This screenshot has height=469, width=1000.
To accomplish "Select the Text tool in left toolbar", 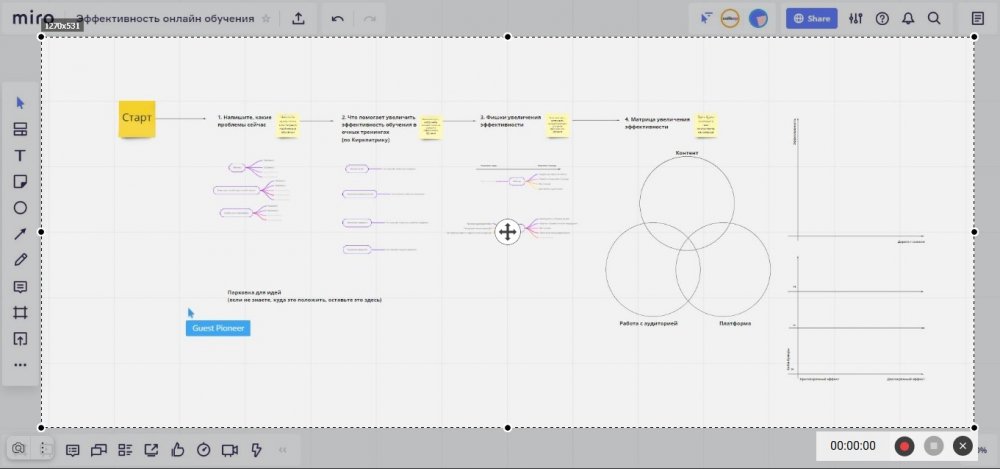I will (19, 155).
